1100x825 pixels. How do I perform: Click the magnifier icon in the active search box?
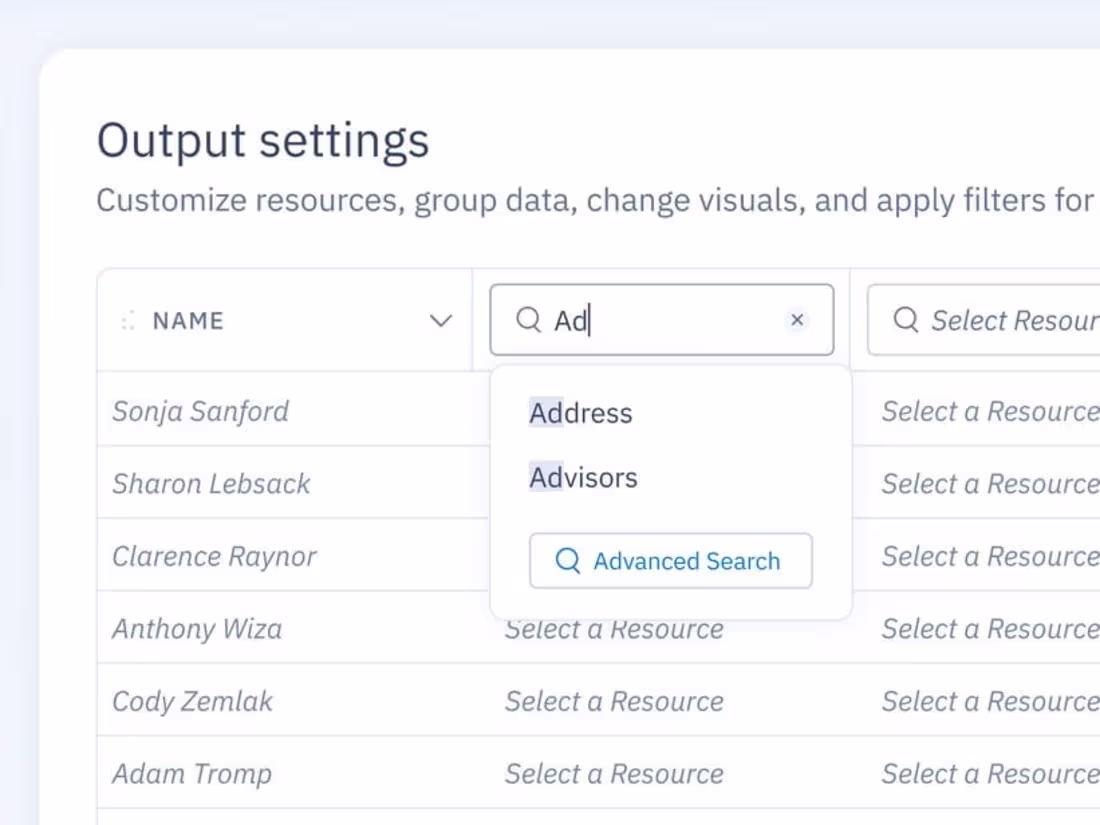pyautogui.click(x=527, y=319)
